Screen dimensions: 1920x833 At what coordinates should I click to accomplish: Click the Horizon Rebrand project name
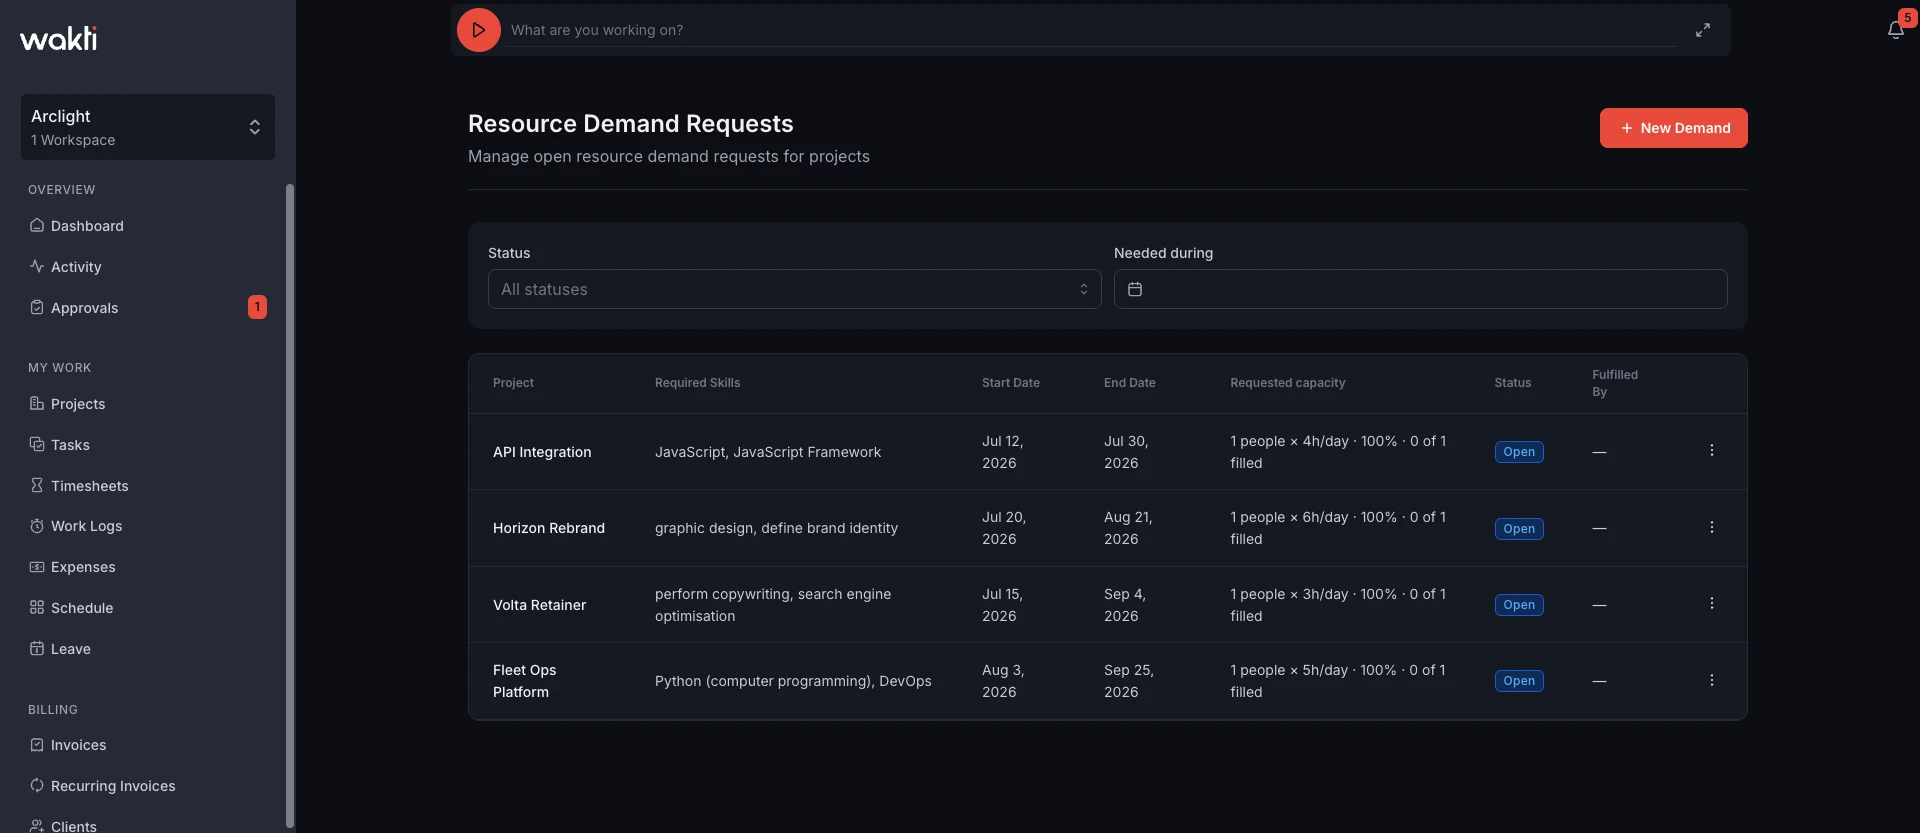pyautogui.click(x=549, y=528)
